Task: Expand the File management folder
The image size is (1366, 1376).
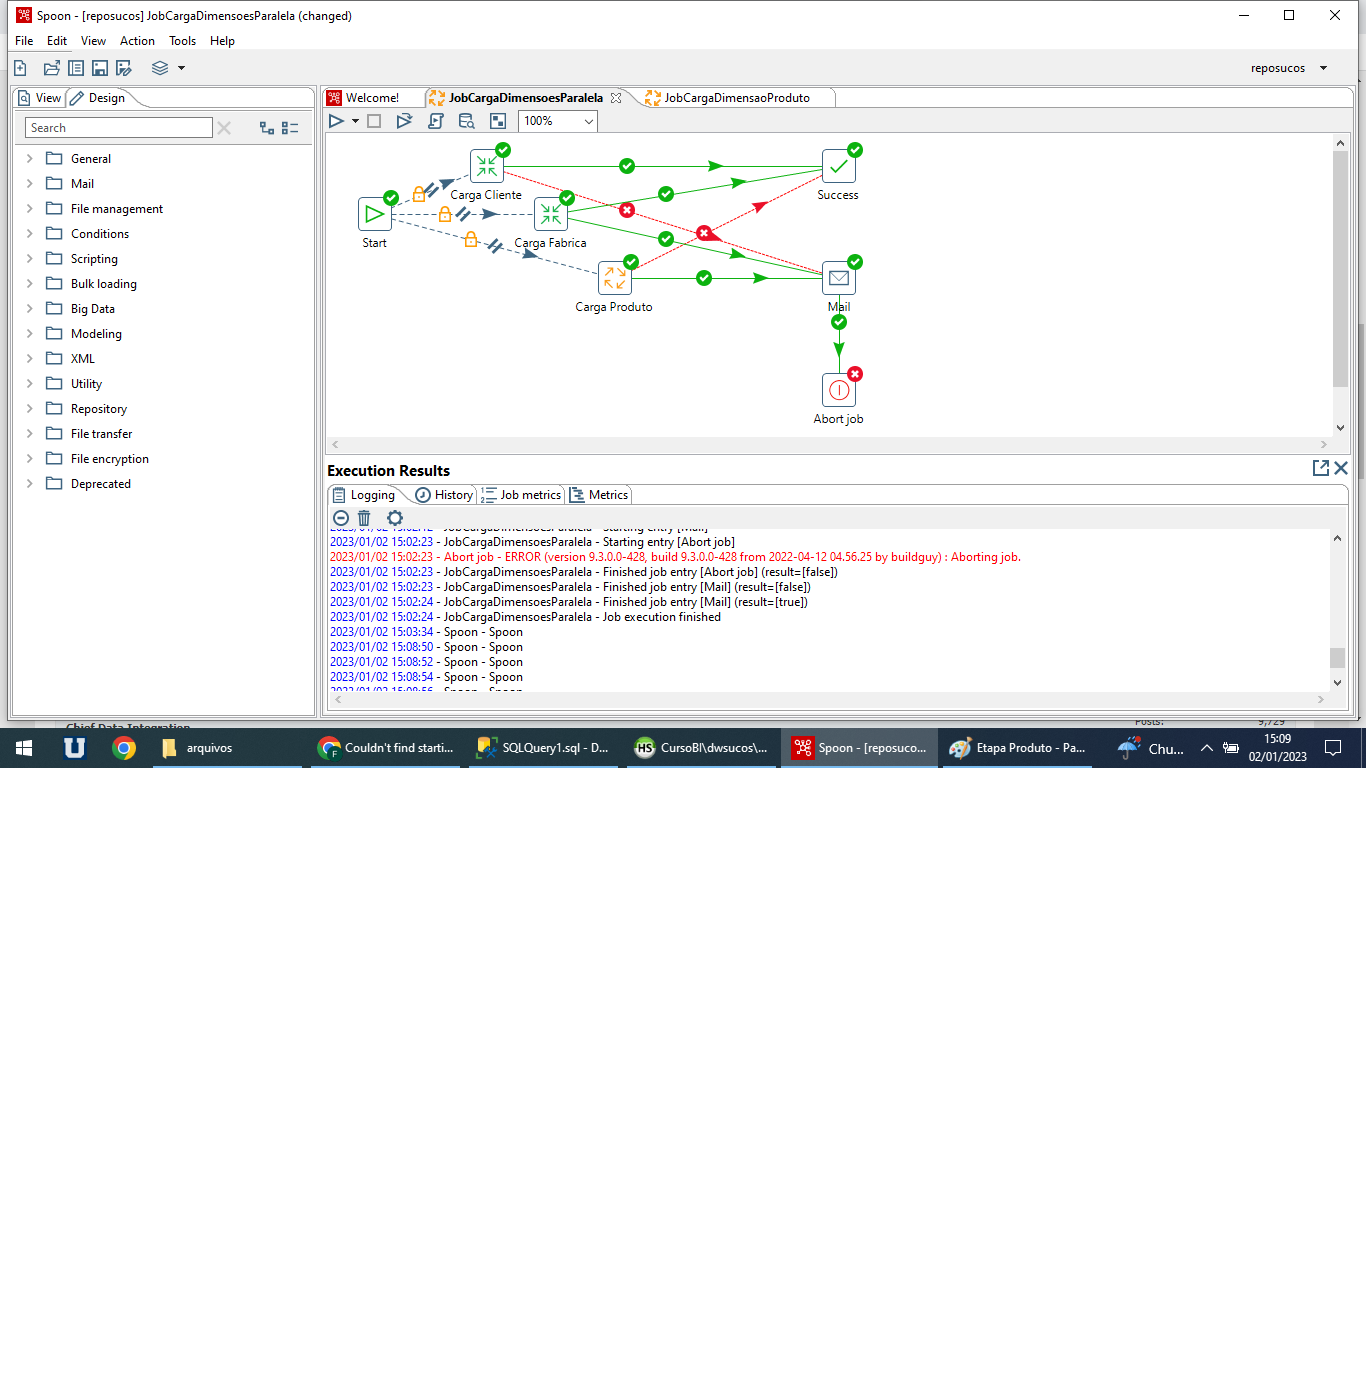Action: click(x=29, y=209)
